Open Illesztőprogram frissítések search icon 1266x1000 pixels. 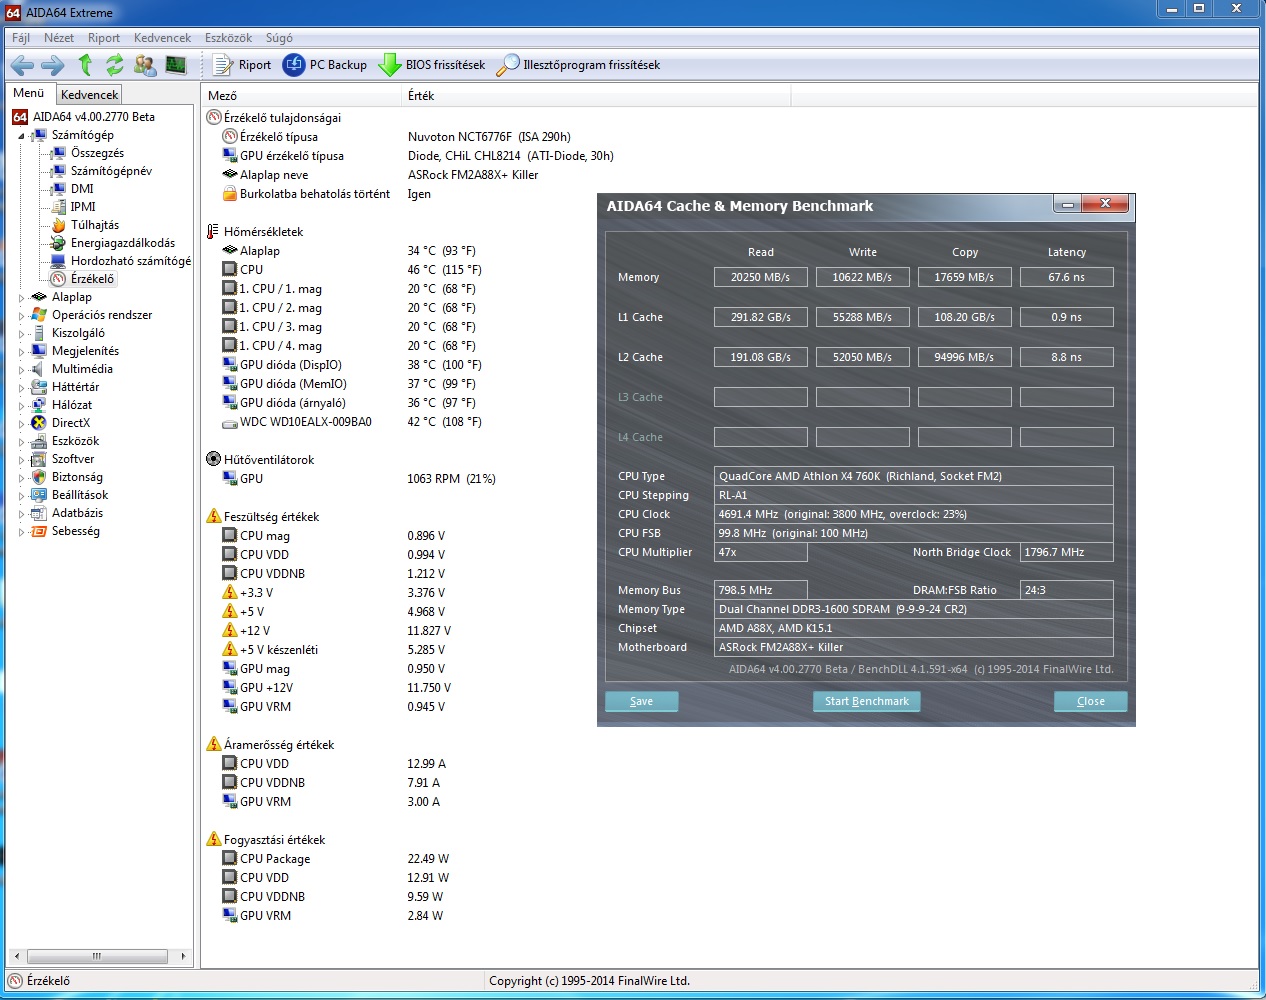[x=508, y=65]
